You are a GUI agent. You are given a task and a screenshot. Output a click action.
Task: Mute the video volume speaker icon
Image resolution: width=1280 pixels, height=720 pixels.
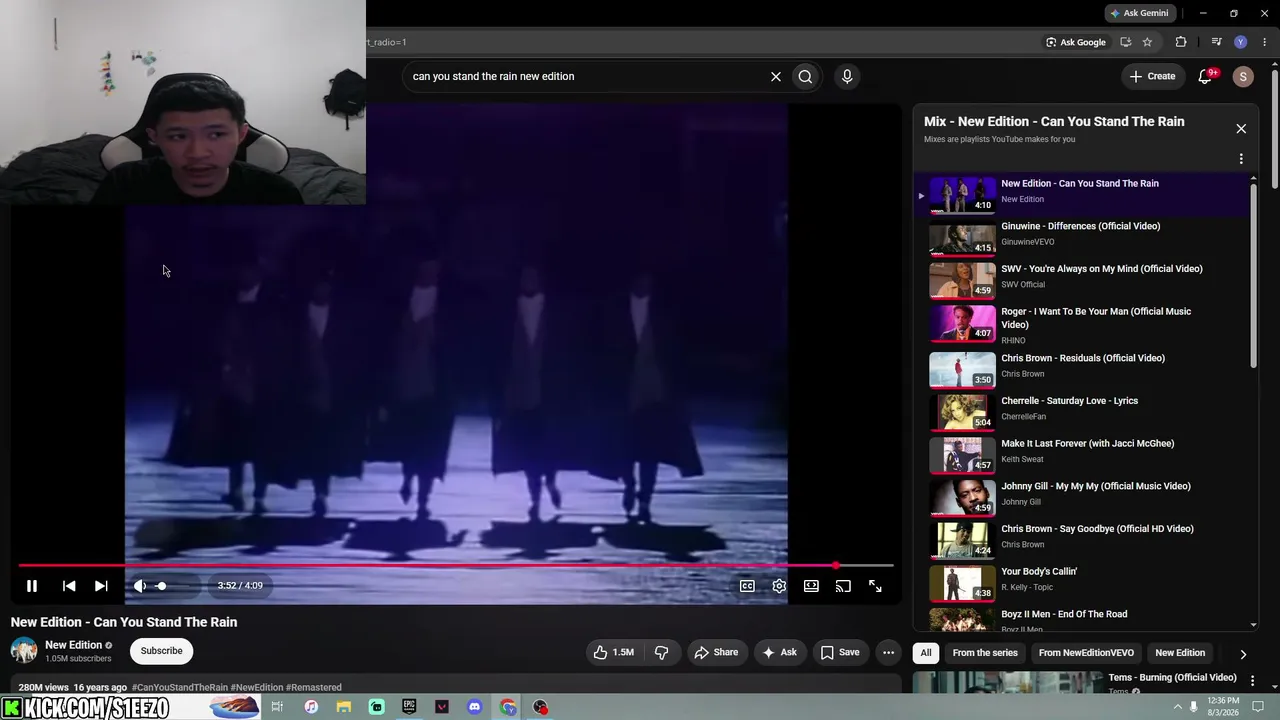pos(140,586)
